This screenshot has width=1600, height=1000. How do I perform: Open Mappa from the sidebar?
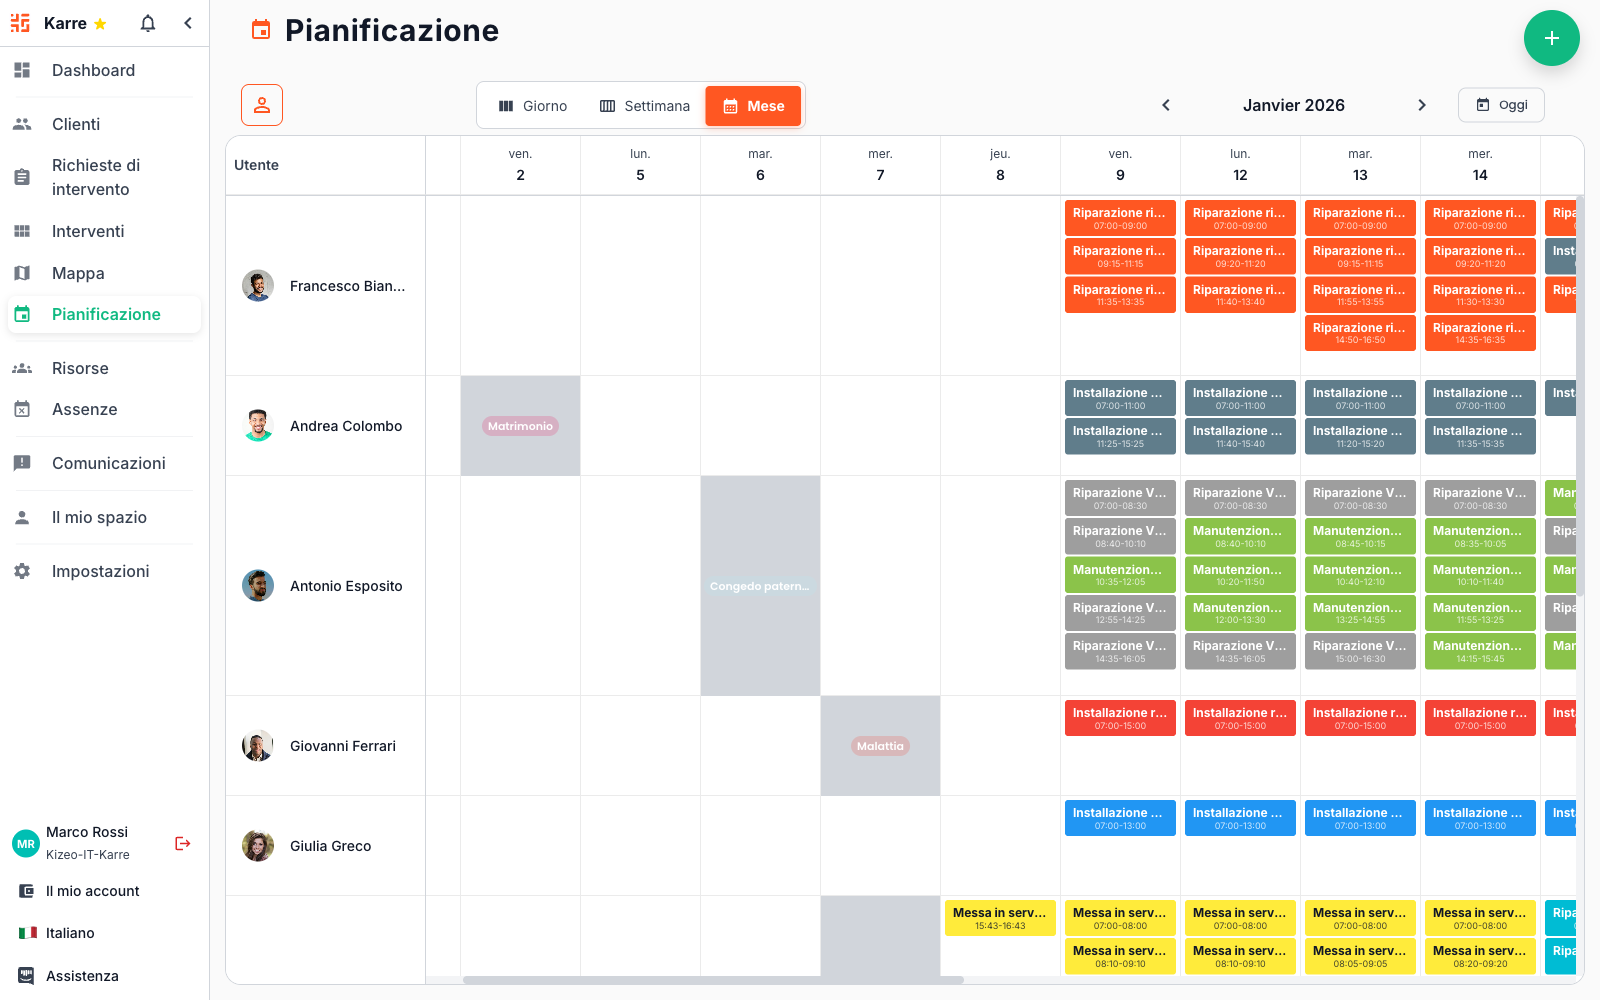(x=78, y=273)
